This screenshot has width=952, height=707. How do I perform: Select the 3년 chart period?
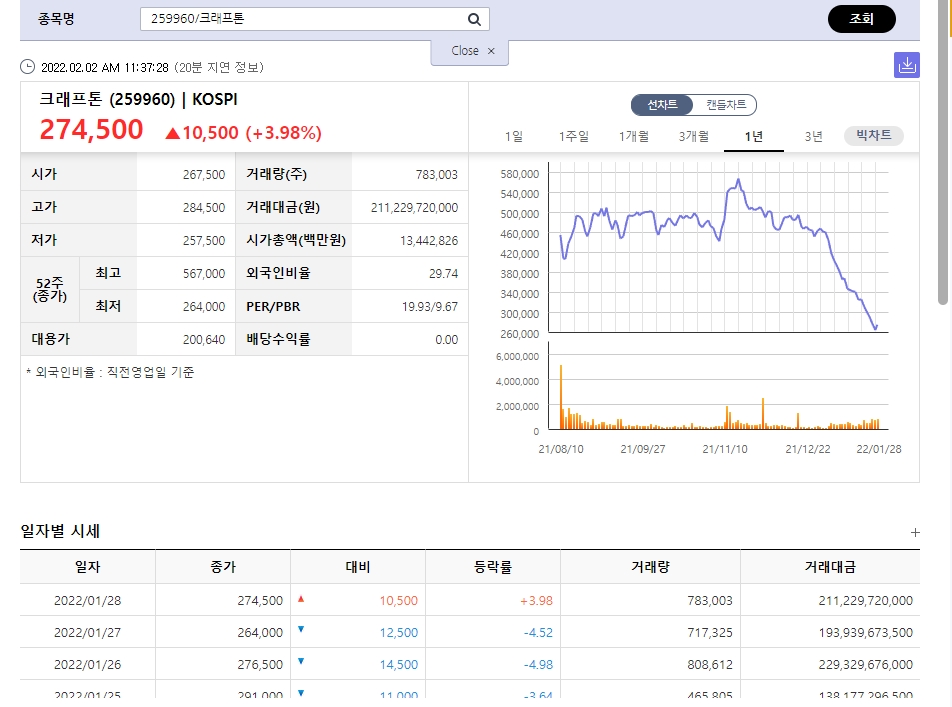(x=814, y=136)
